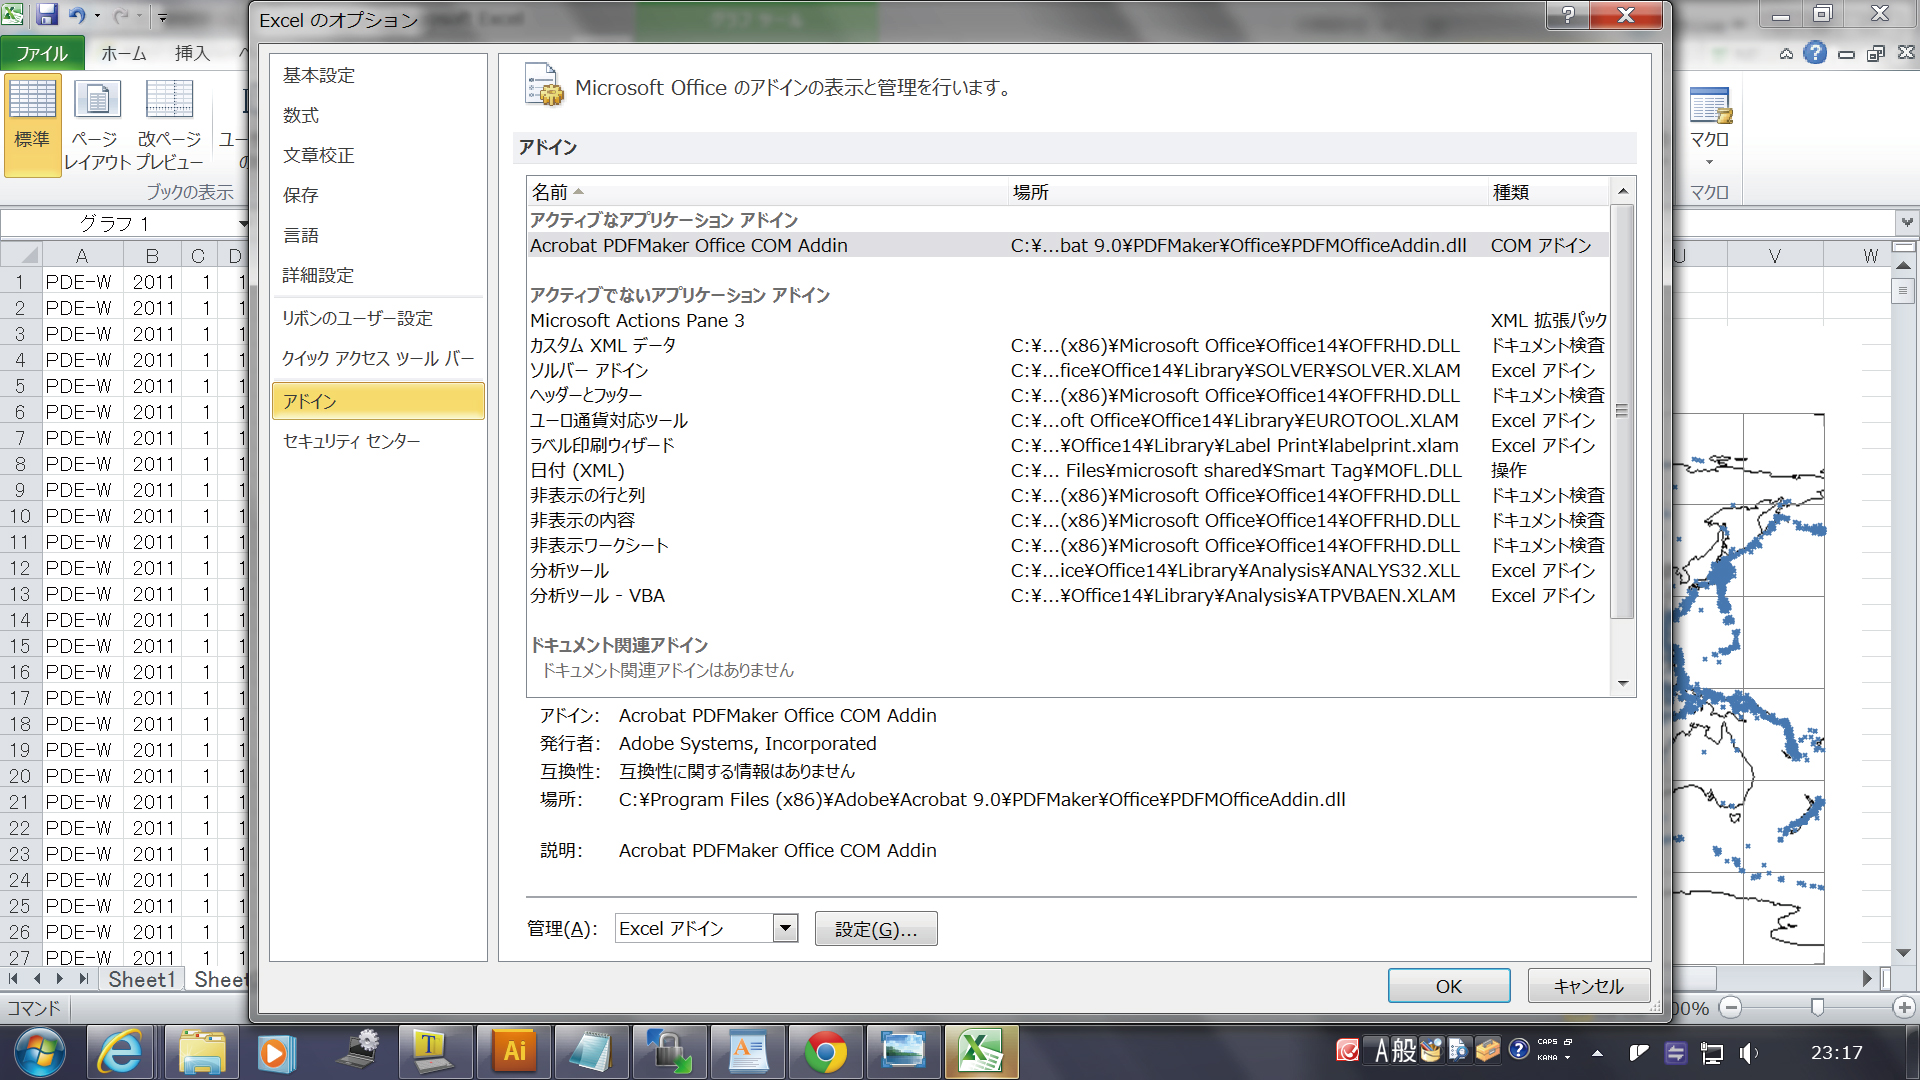Image resolution: width=1920 pixels, height=1080 pixels.
Task: Expand the マクロ button dropdown arrow
Action: pyautogui.click(x=1709, y=162)
